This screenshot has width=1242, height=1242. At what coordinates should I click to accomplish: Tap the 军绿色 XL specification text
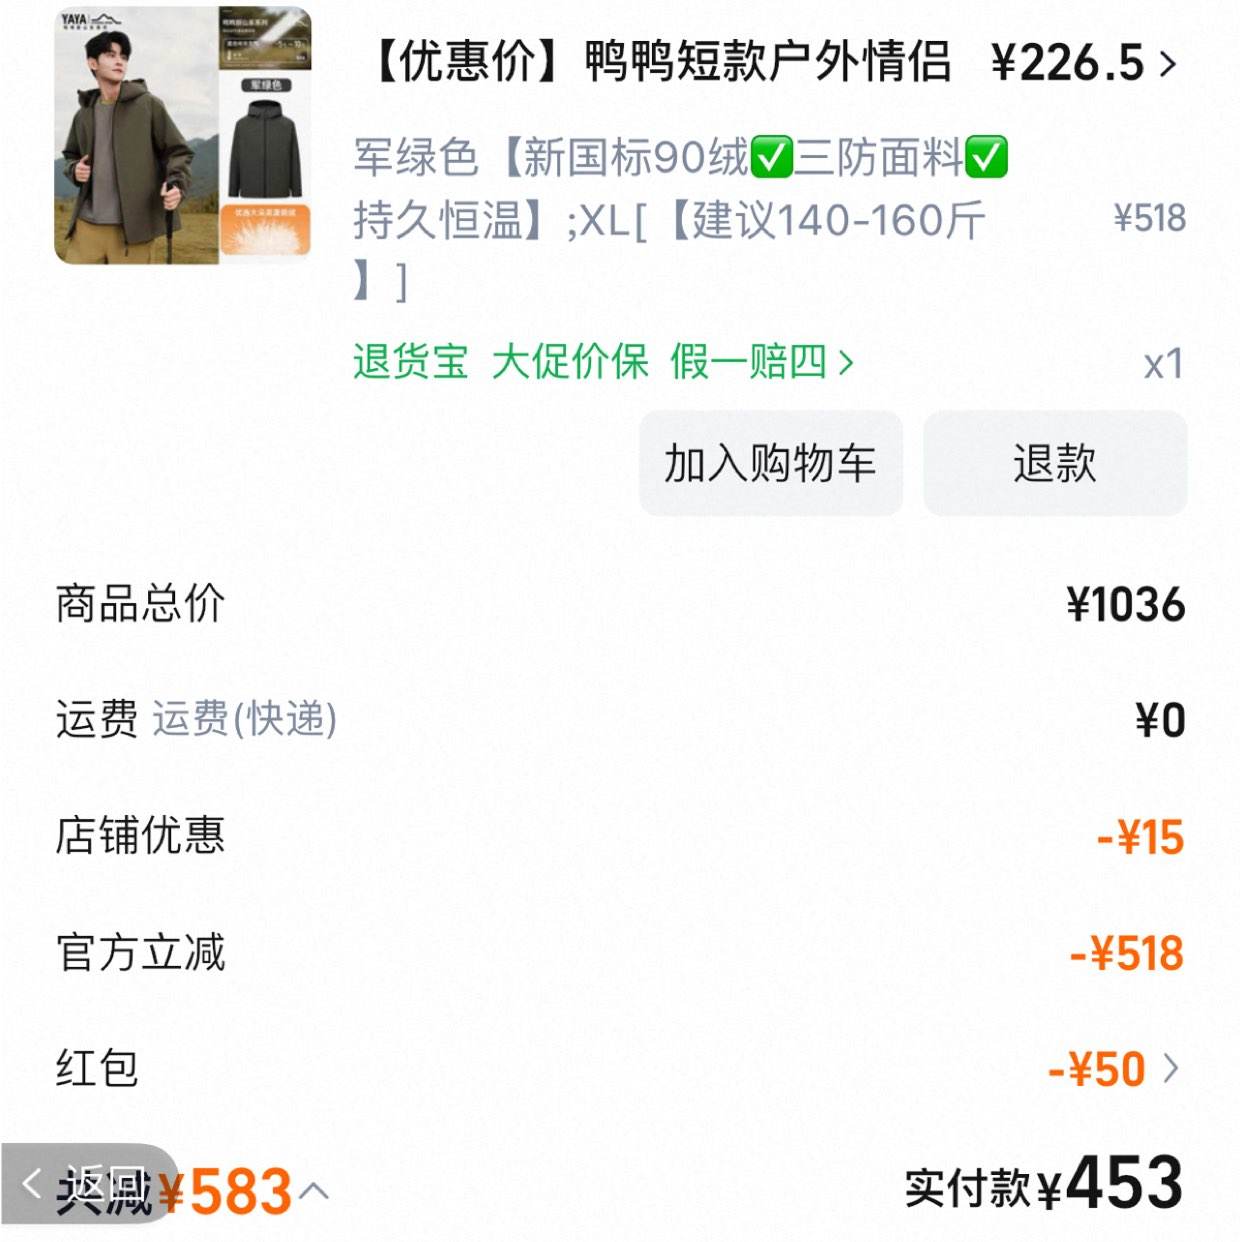(680, 219)
